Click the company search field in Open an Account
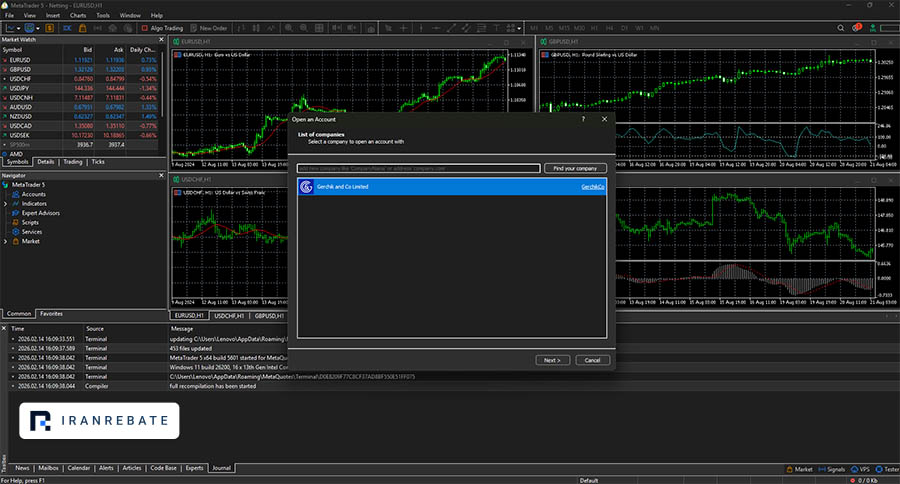The image size is (900, 484). click(x=418, y=168)
